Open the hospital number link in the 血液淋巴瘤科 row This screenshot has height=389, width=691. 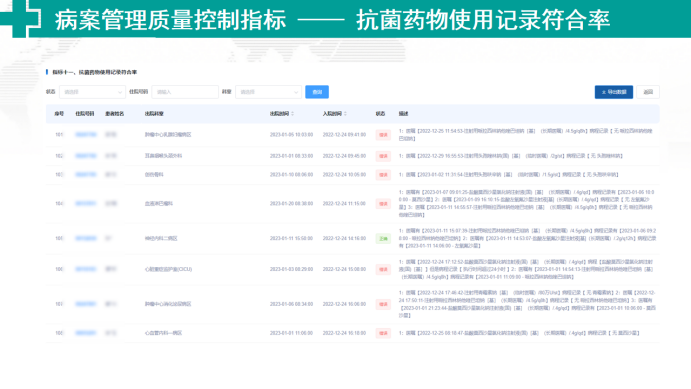pos(85,204)
